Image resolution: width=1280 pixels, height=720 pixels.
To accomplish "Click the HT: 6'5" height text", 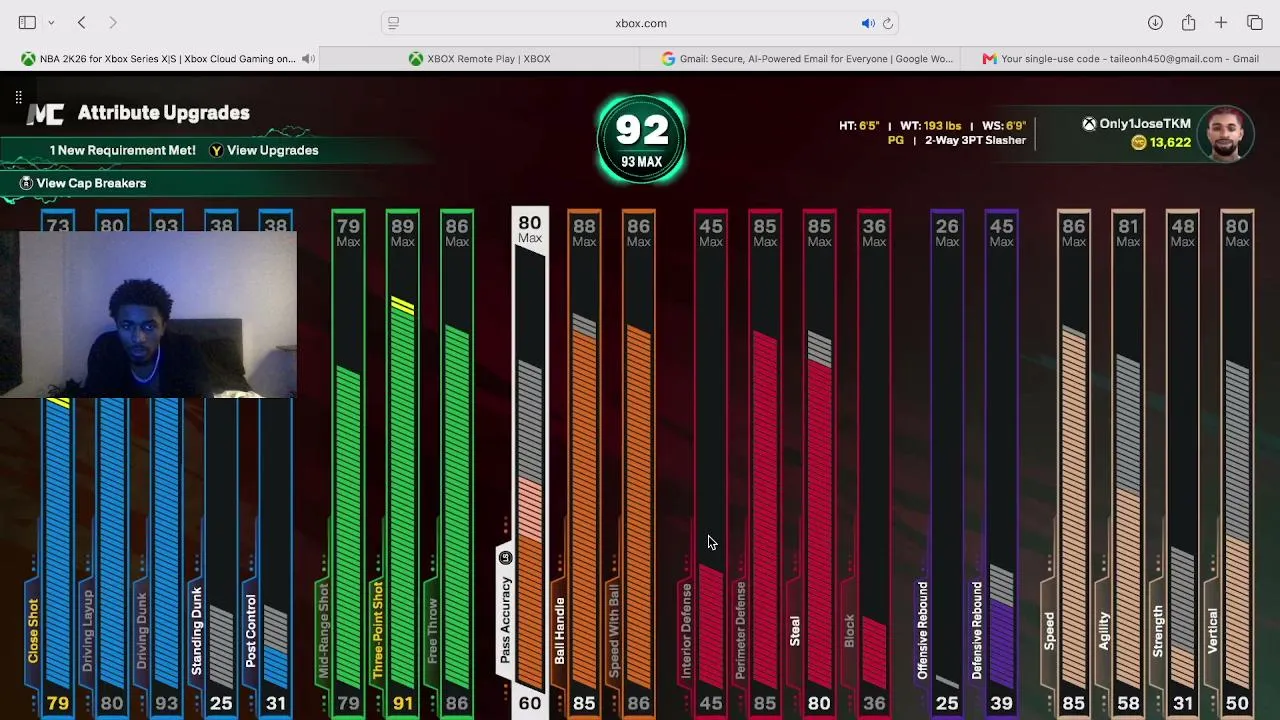I will click(x=859, y=126).
